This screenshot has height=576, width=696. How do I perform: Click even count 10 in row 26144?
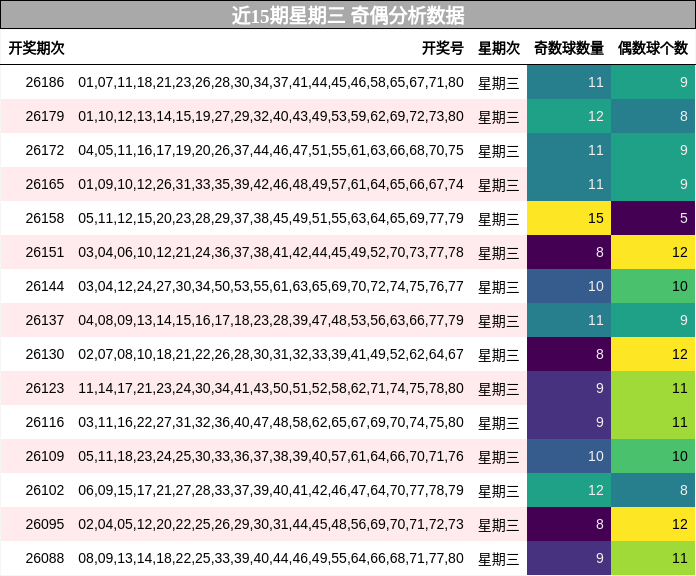(x=653, y=286)
